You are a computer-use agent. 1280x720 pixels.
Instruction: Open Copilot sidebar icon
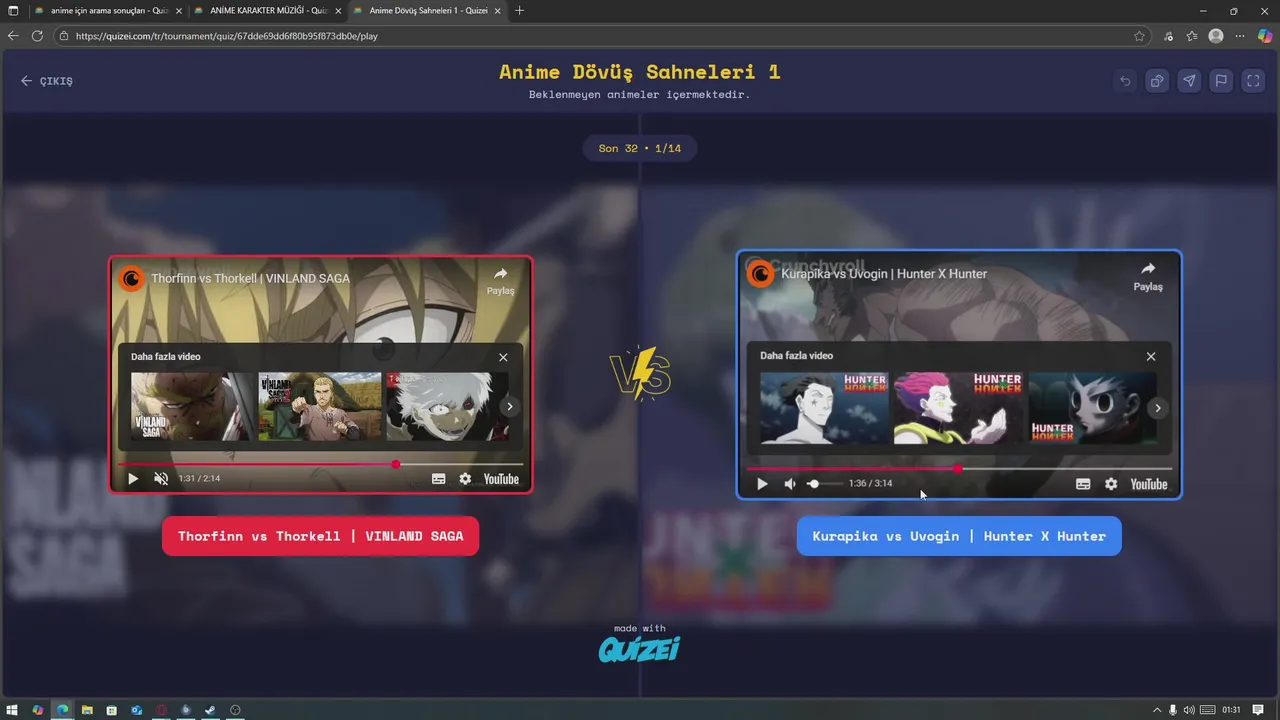[x=1264, y=36]
